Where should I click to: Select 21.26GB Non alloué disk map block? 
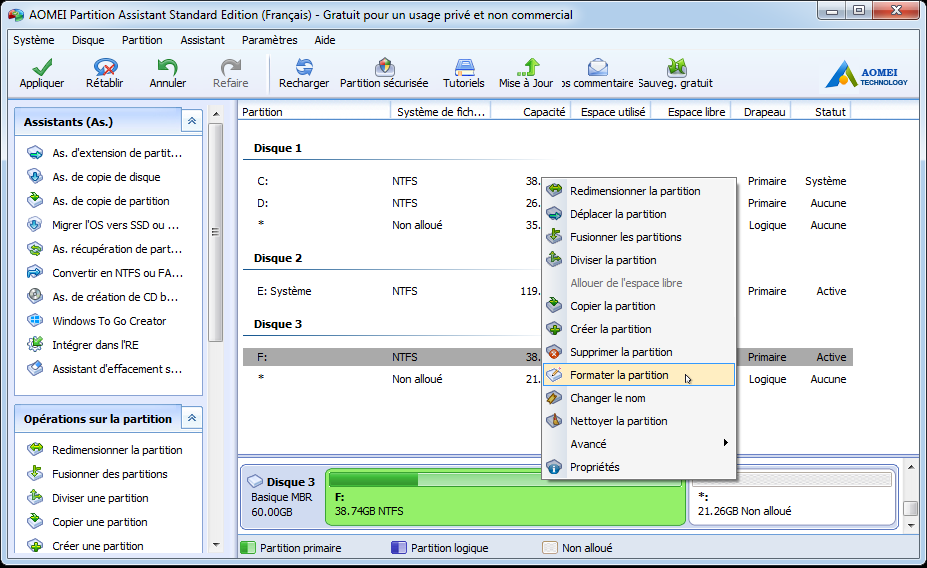coord(792,497)
